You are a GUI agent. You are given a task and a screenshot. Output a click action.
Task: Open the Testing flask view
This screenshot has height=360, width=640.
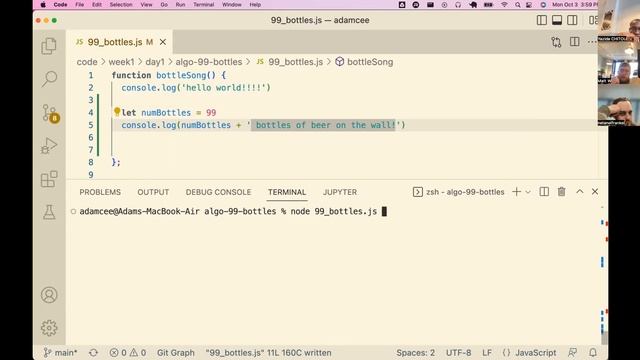tap(49, 212)
